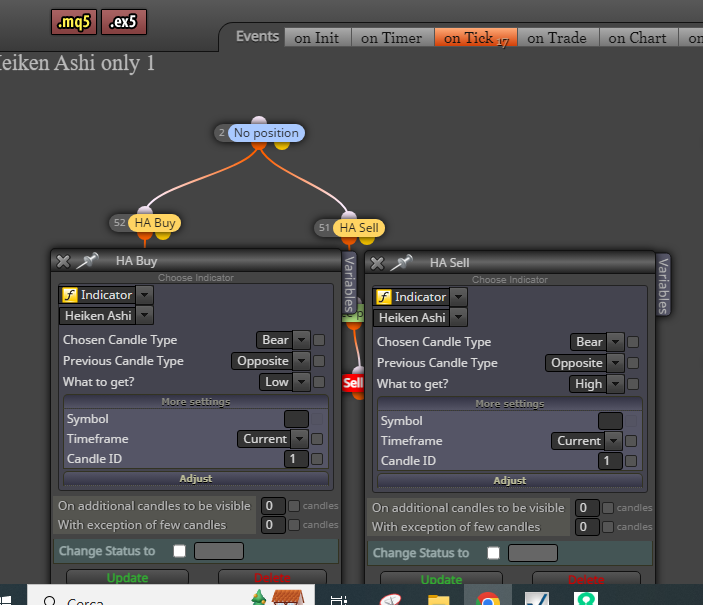Toggle Chosen Candle Type checkbox in HA Sell
The image size is (703, 605).
[x=633, y=342]
